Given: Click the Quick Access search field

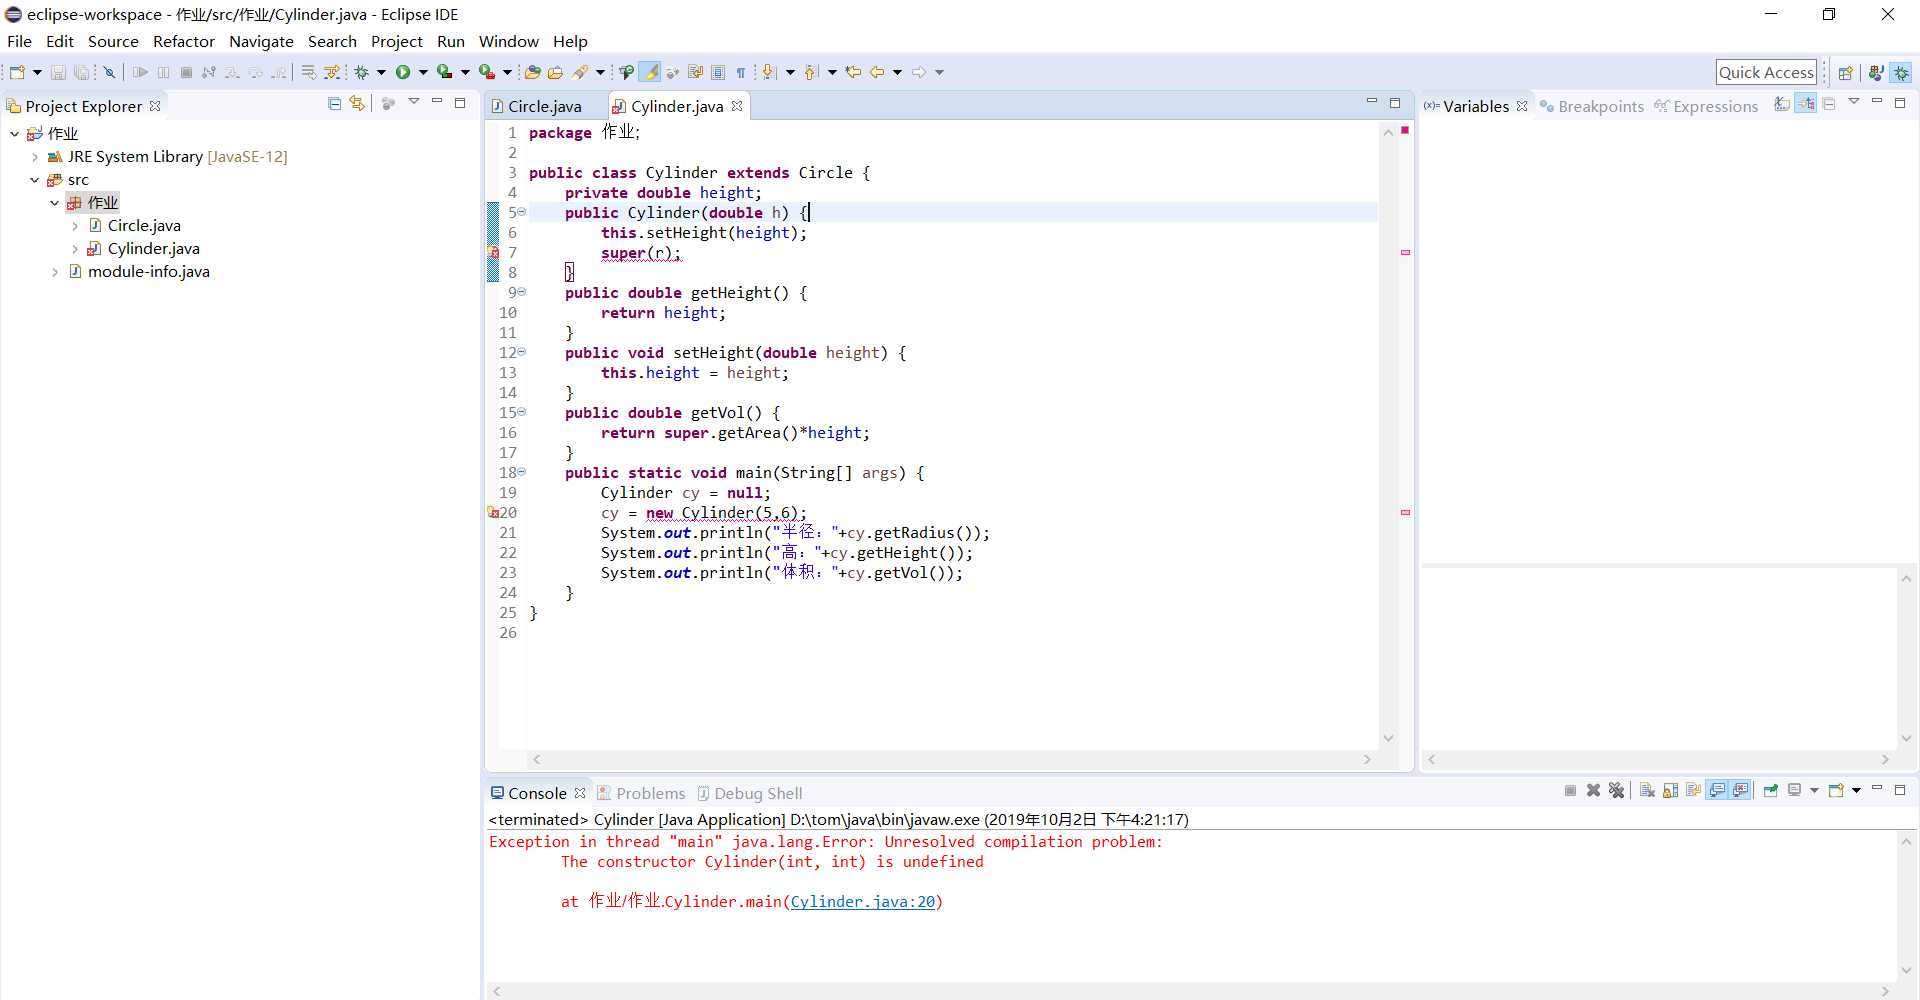Looking at the screenshot, I should click(1766, 72).
